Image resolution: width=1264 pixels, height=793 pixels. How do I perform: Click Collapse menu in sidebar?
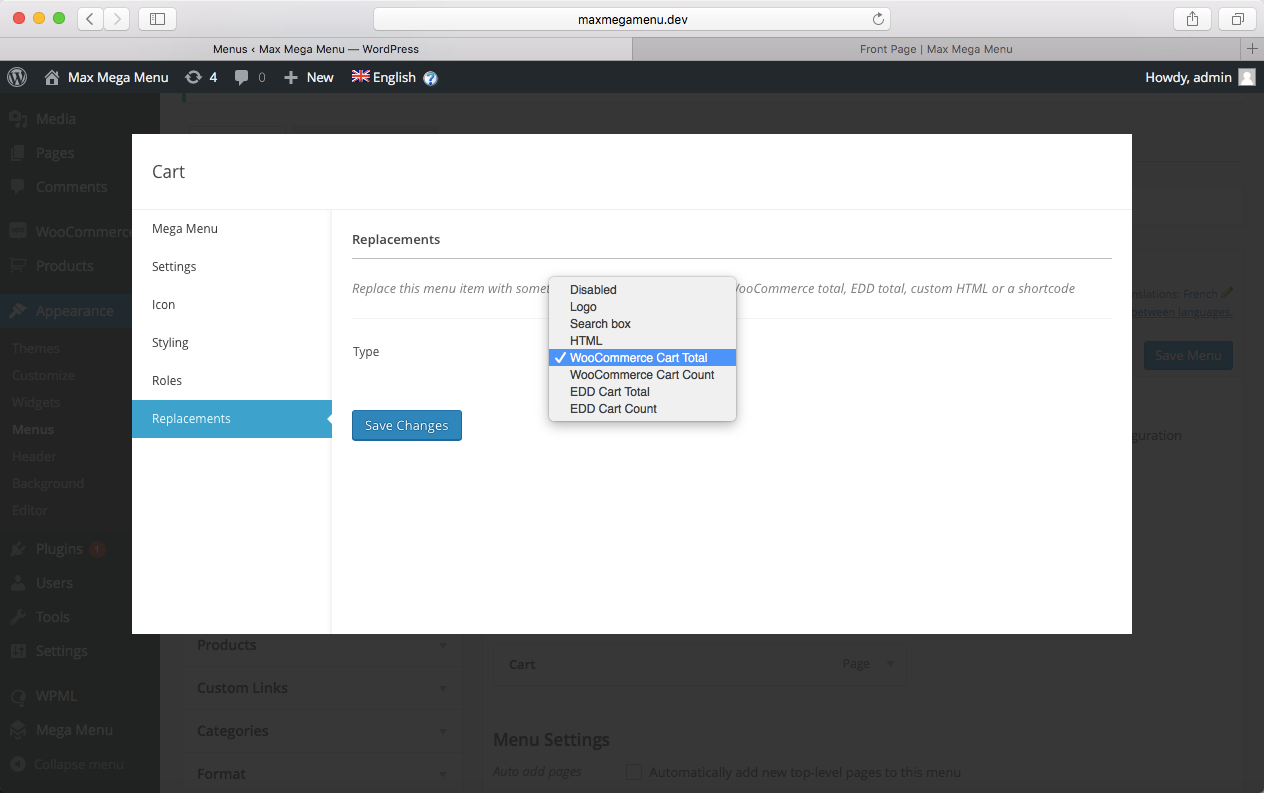[x=68, y=764]
